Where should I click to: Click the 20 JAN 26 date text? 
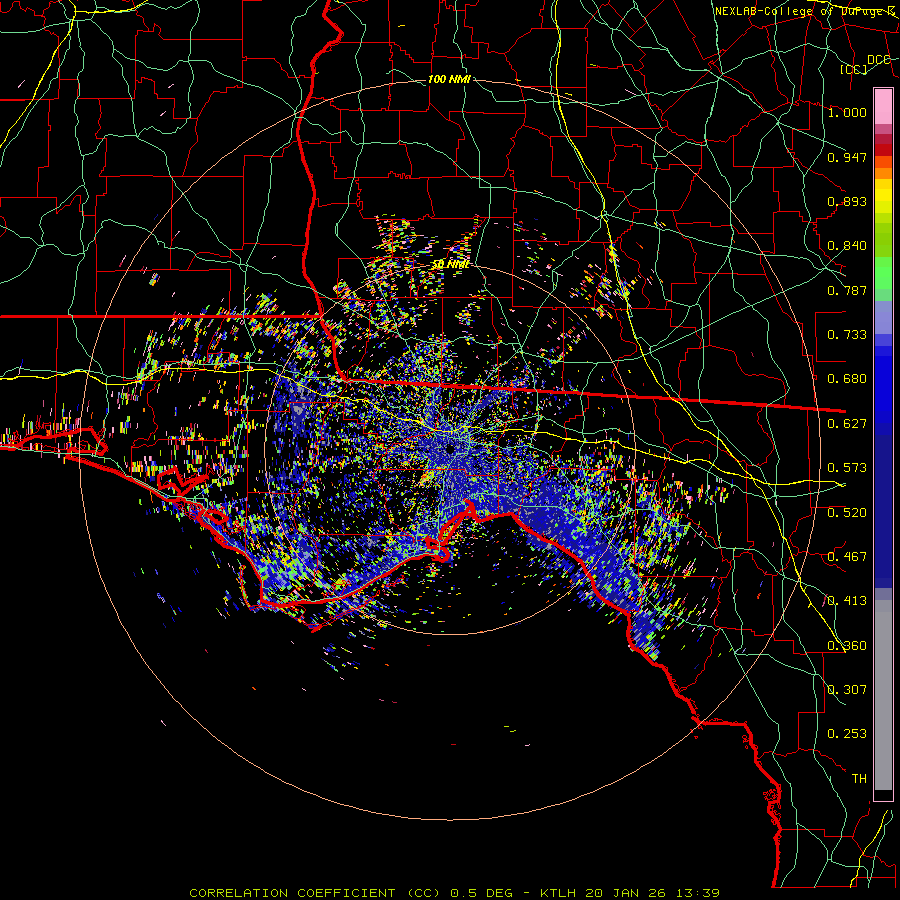[x=625, y=893]
